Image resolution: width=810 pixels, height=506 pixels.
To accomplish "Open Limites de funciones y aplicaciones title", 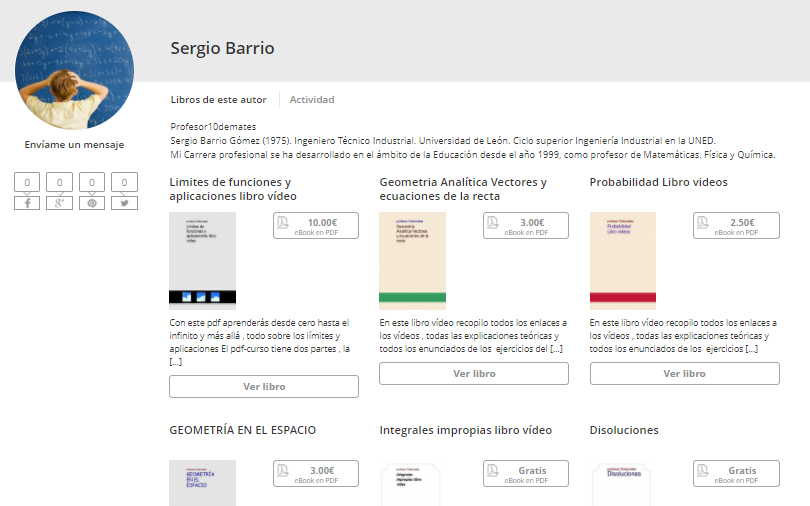I will point(233,189).
